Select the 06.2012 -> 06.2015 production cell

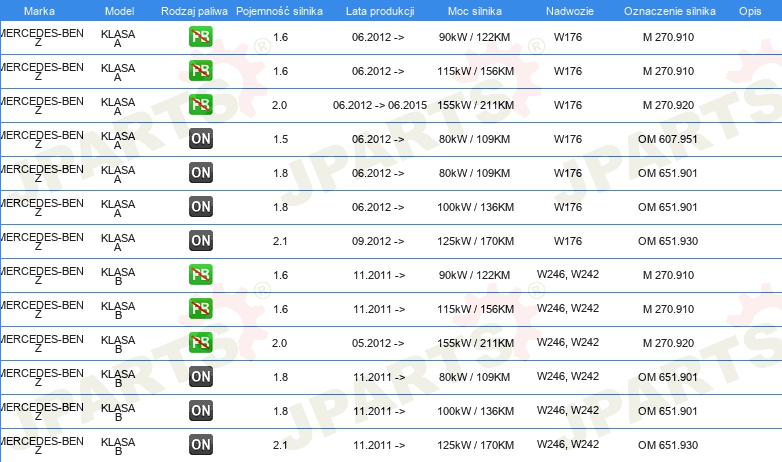click(x=380, y=105)
